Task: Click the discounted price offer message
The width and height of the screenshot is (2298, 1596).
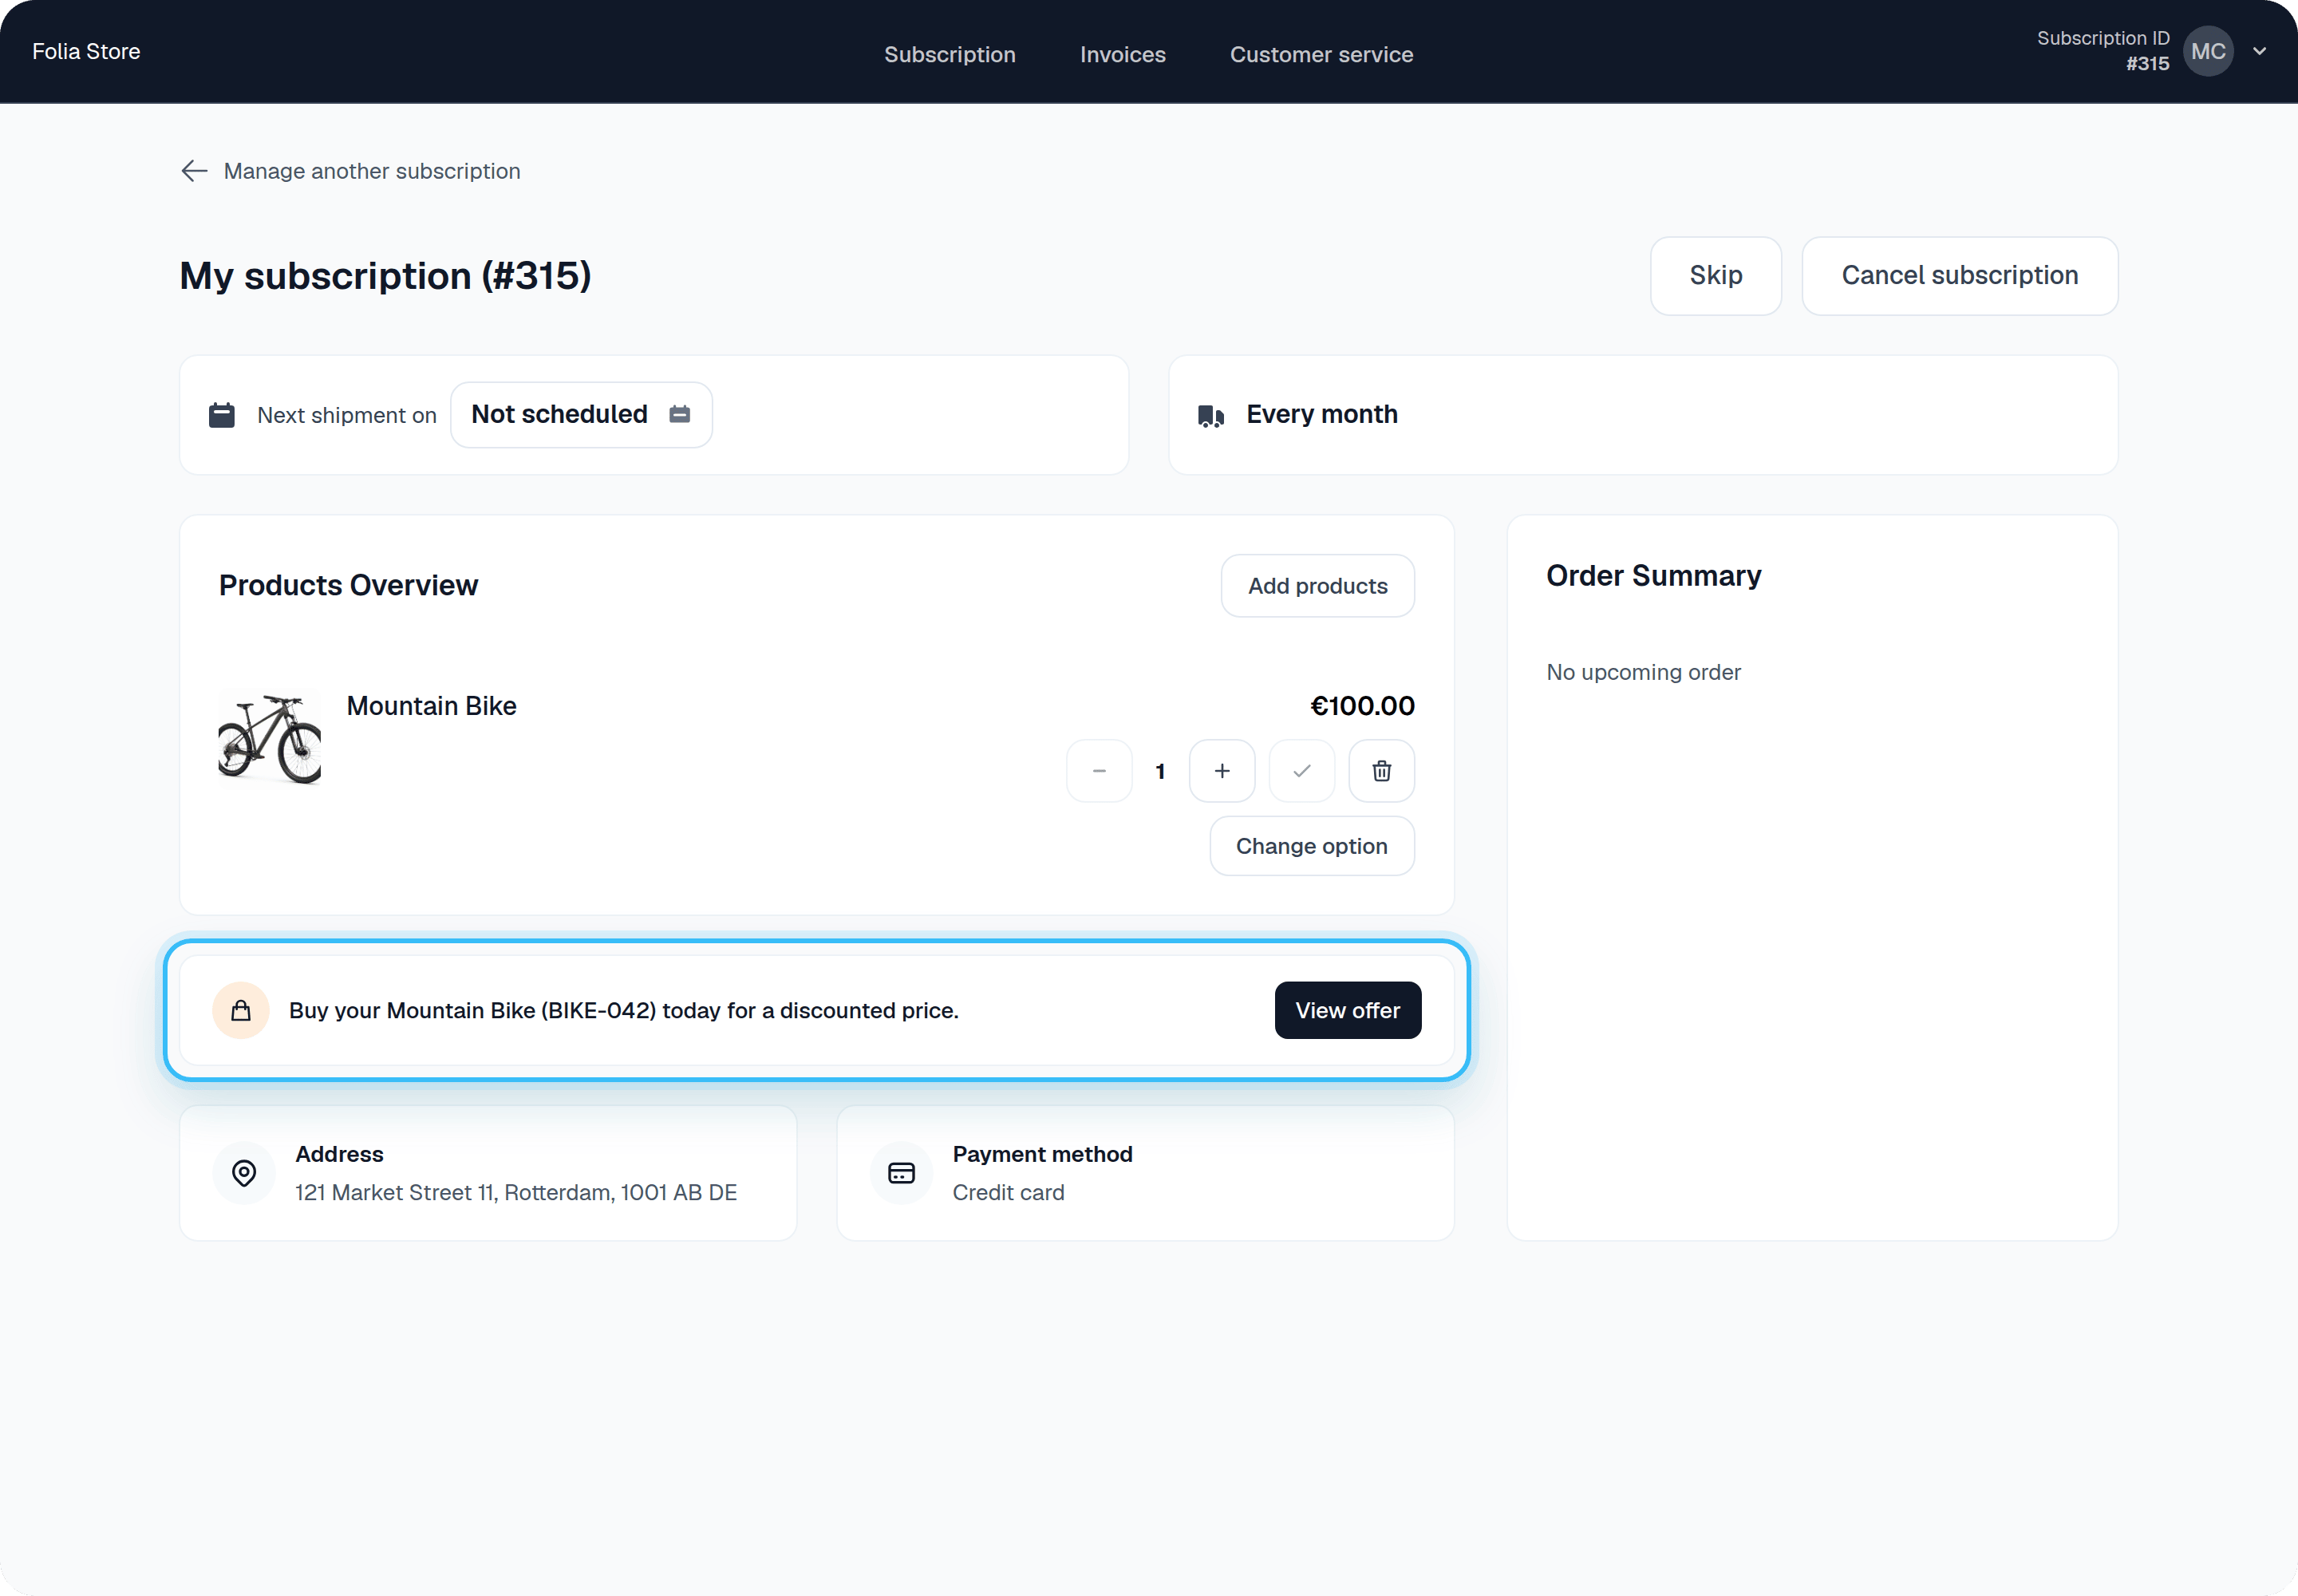Action: 624,1010
